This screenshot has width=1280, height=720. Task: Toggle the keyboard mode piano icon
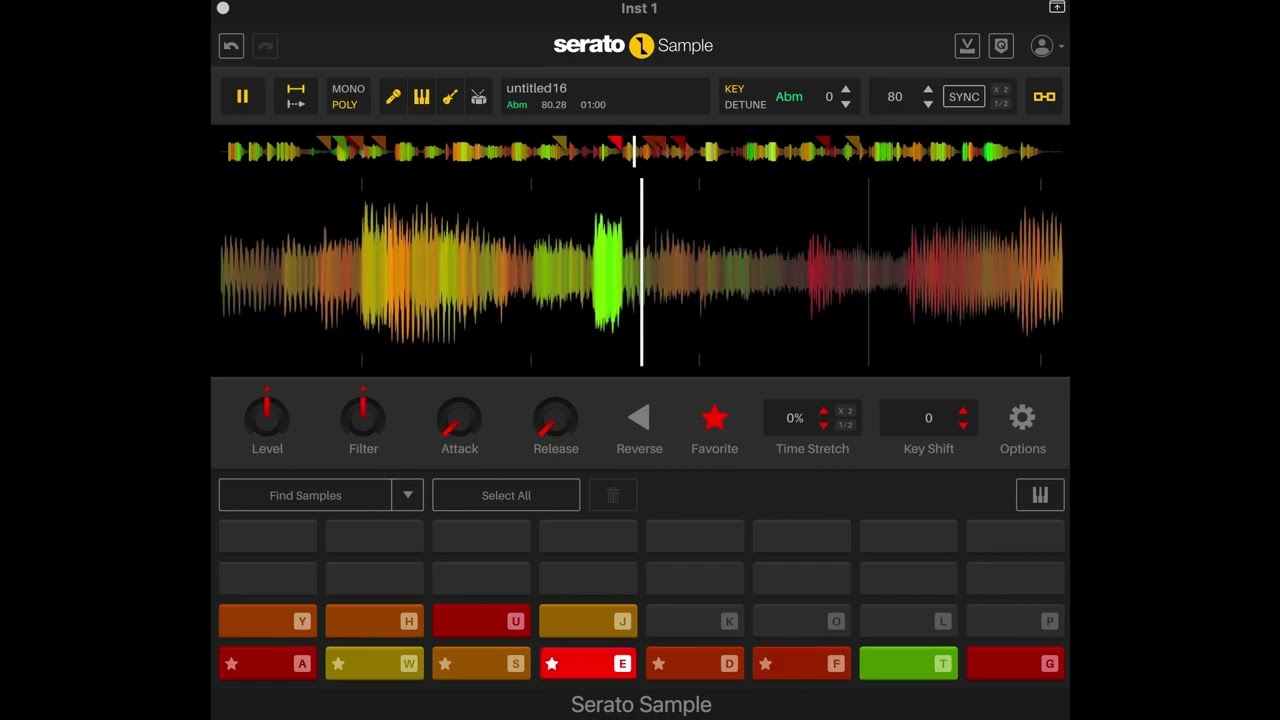click(1040, 495)
